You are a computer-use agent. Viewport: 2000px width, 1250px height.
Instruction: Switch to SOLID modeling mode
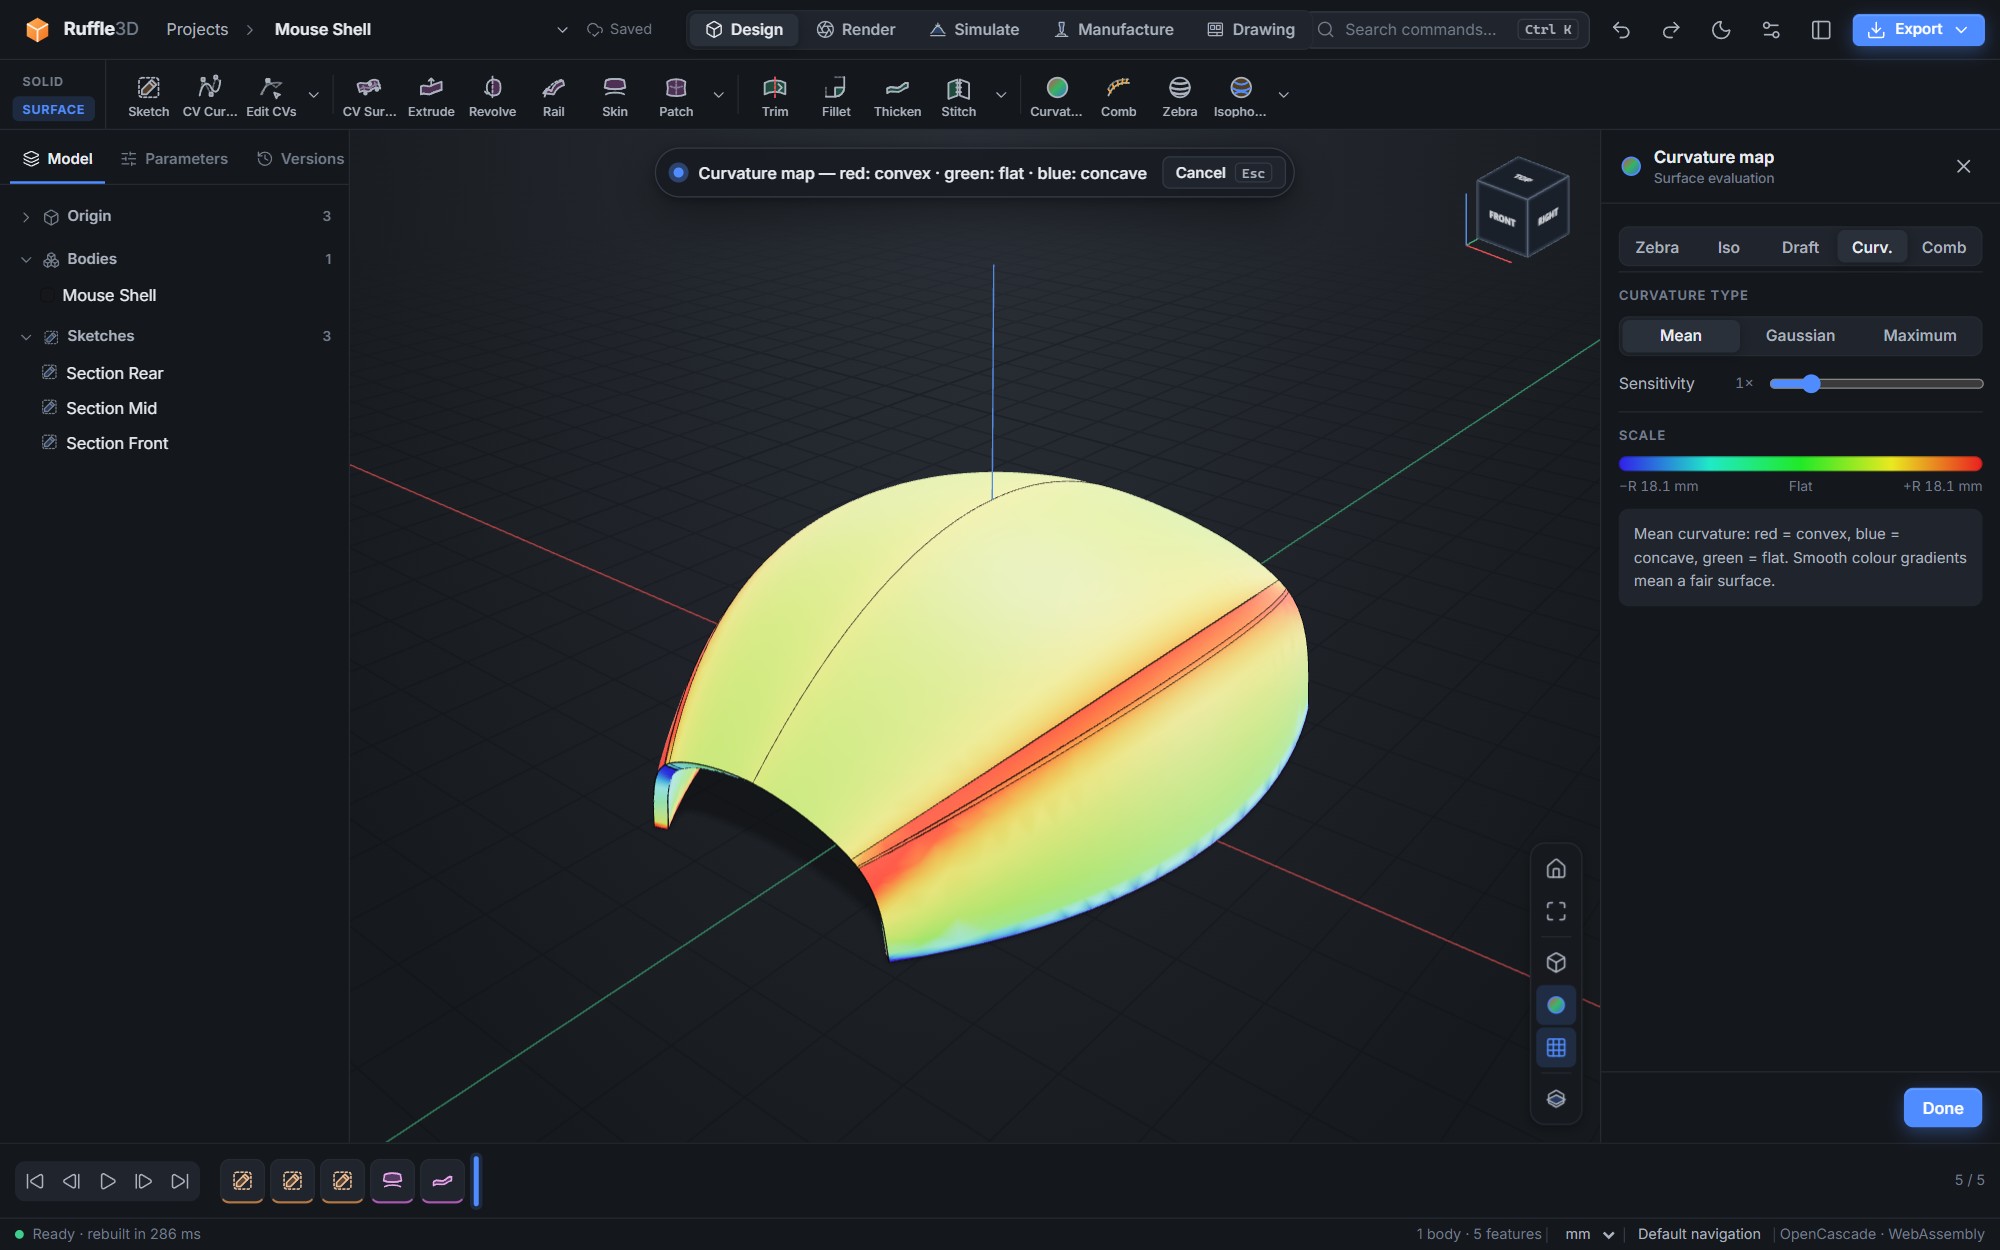pos(43,82)
